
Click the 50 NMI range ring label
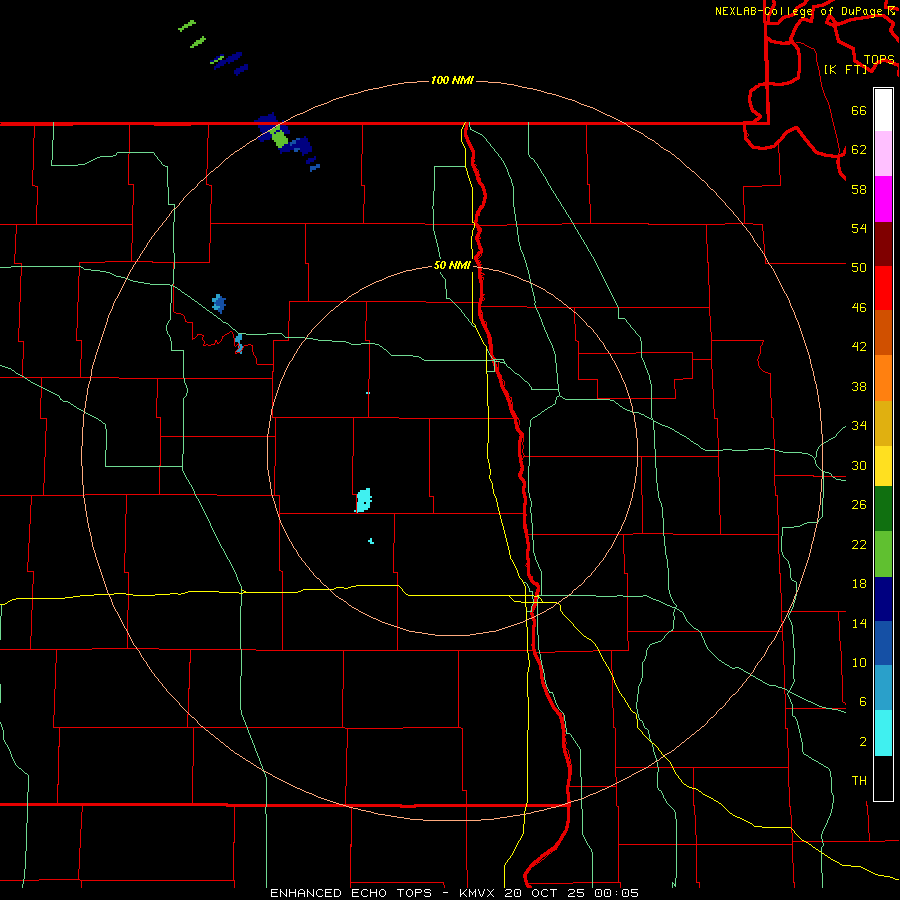pyautogui.click(x=452, y=265)
